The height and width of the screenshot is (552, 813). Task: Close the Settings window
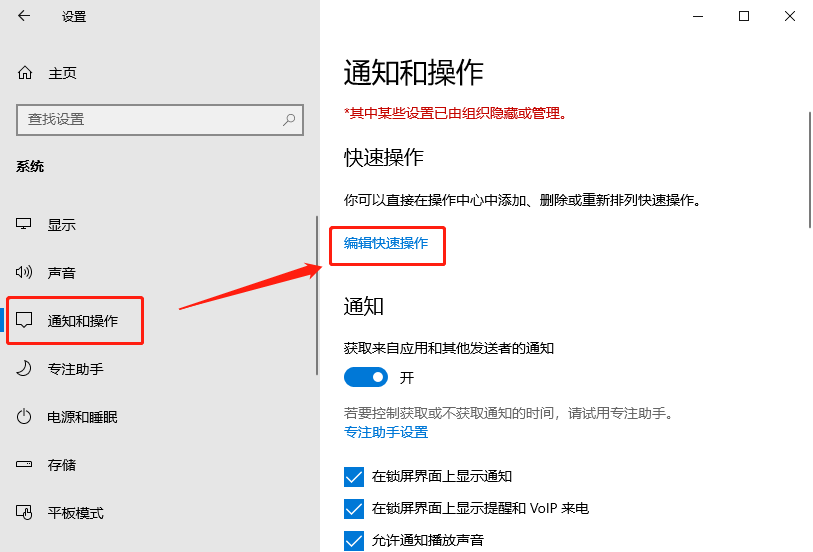point(790,16)
